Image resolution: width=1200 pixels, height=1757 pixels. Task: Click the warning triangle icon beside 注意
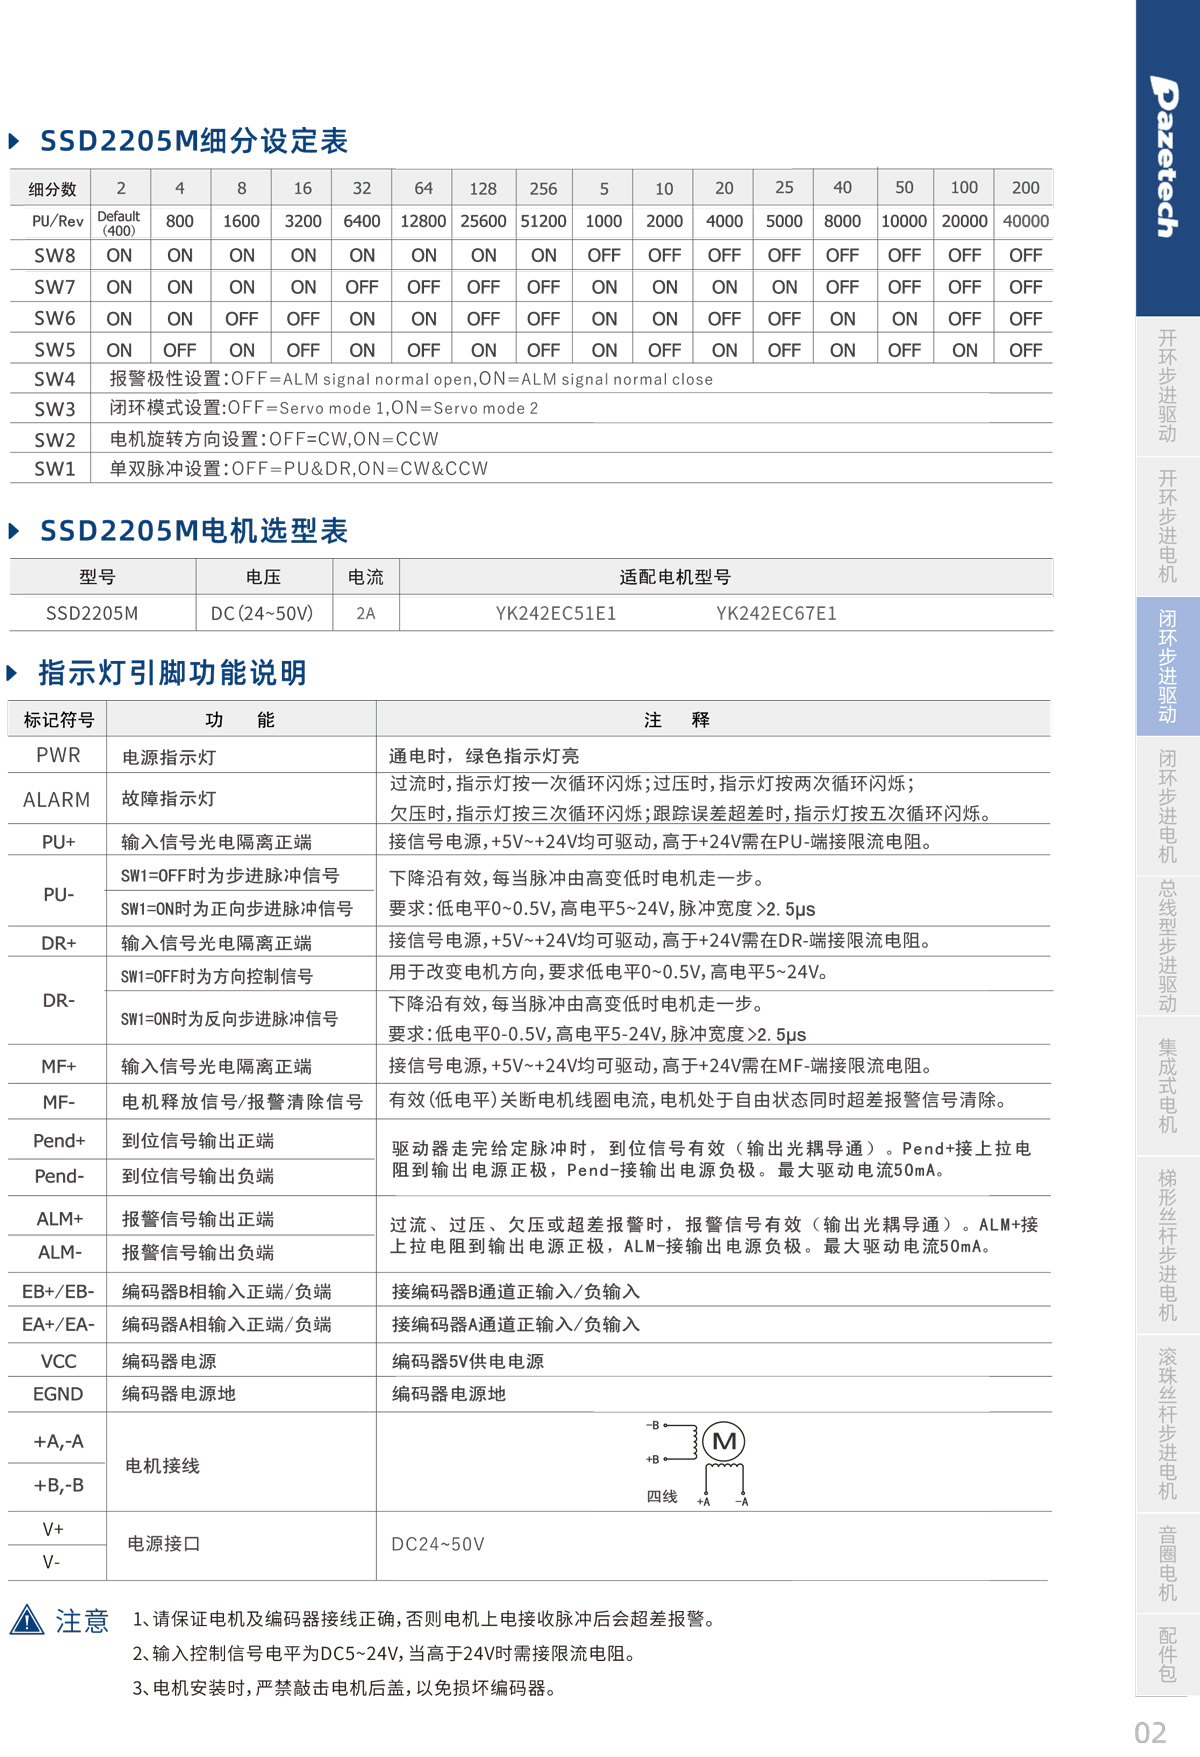pos(27,1619)
